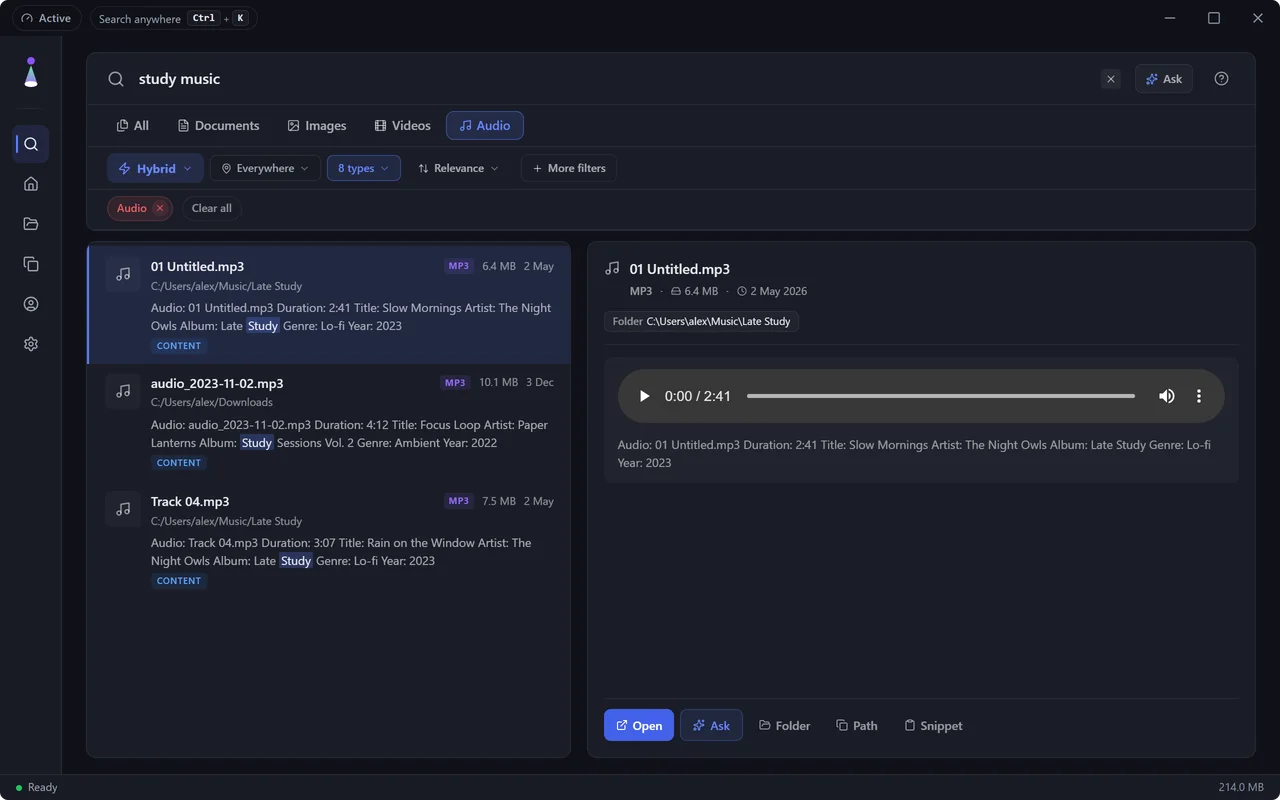Mute the audio player volume
The image size is (1280, 800).
pos(1167,396)
